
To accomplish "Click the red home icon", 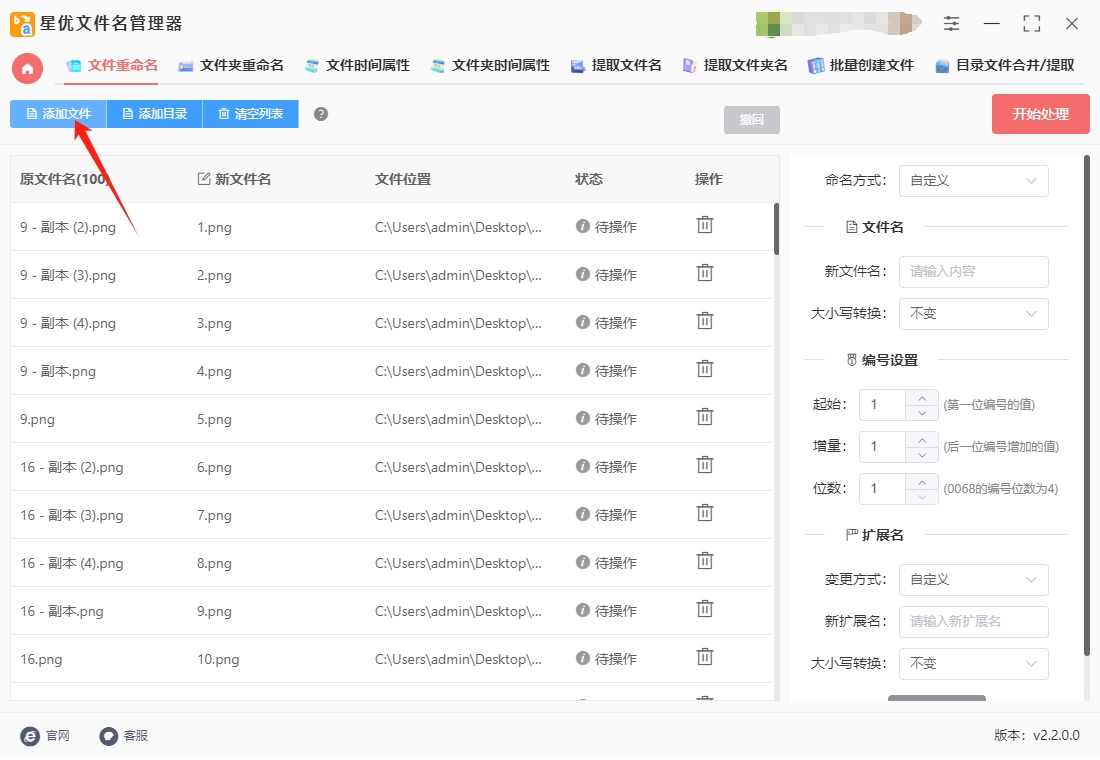I will coord(27,68).
